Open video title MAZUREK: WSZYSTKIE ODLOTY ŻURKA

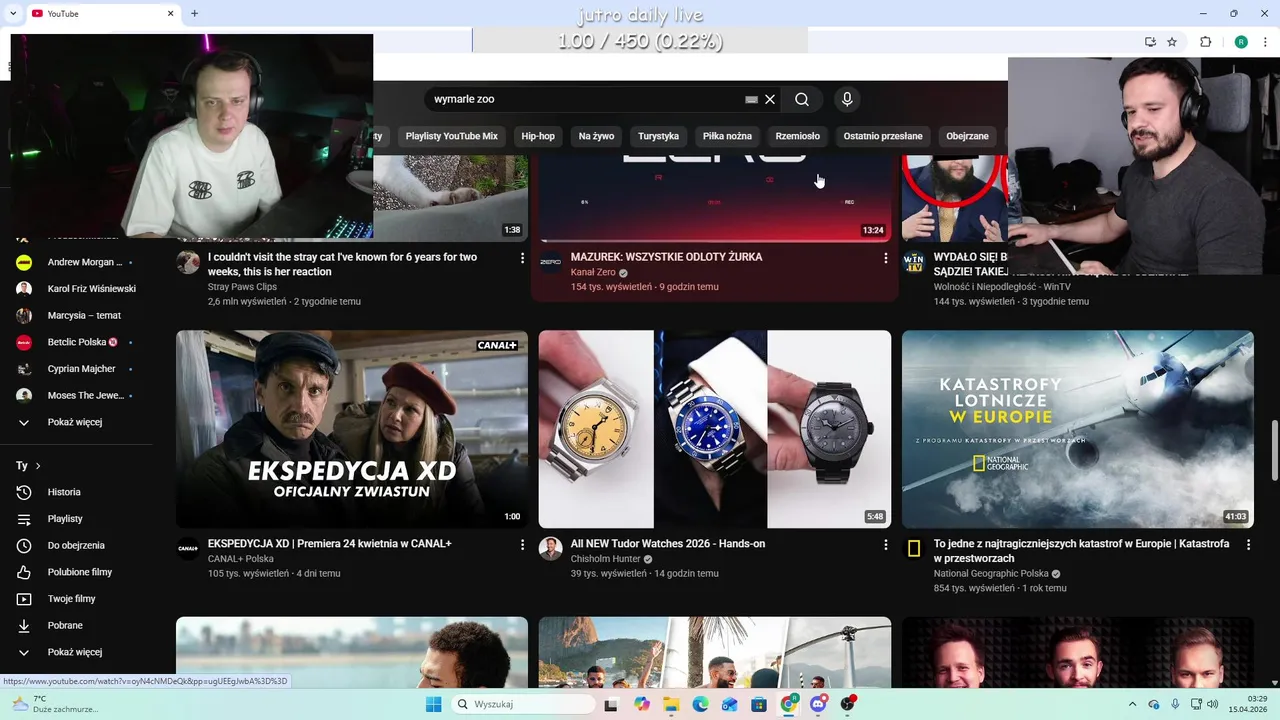[666, 257]
